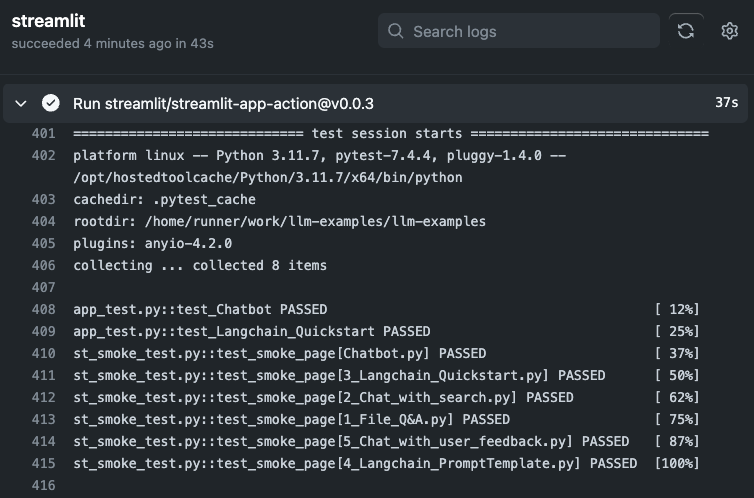Click the magnifier icon in search box
The image size is (754, 498).
click(396, 31)
